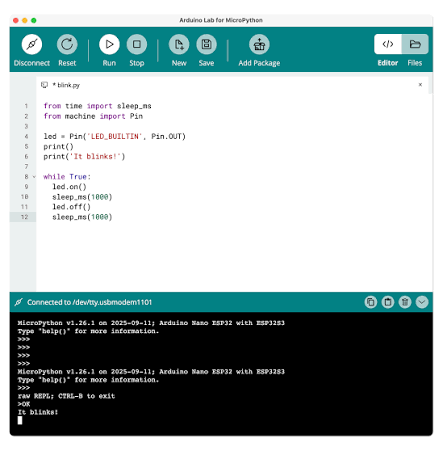Open the Add Package dialog
The image size is (443, 451).
point(259,44)
